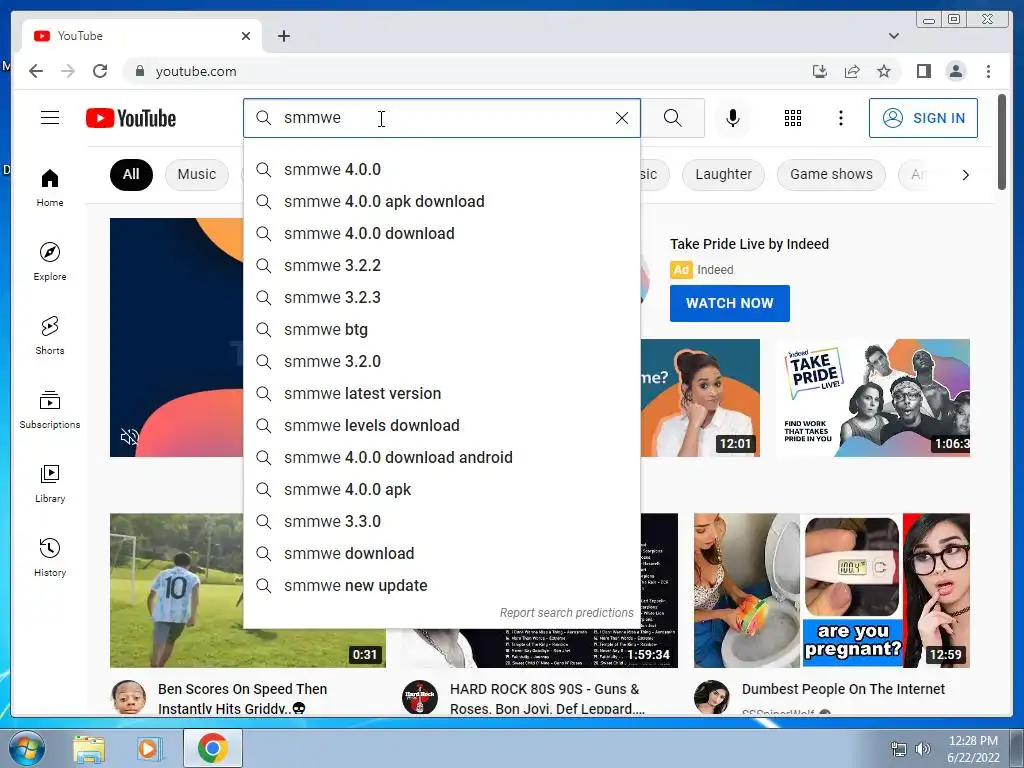Open the Chrome profile avatar
The height and width of the screenshot is (768, 1024).
pyautogui.click(x=955, y=71)
